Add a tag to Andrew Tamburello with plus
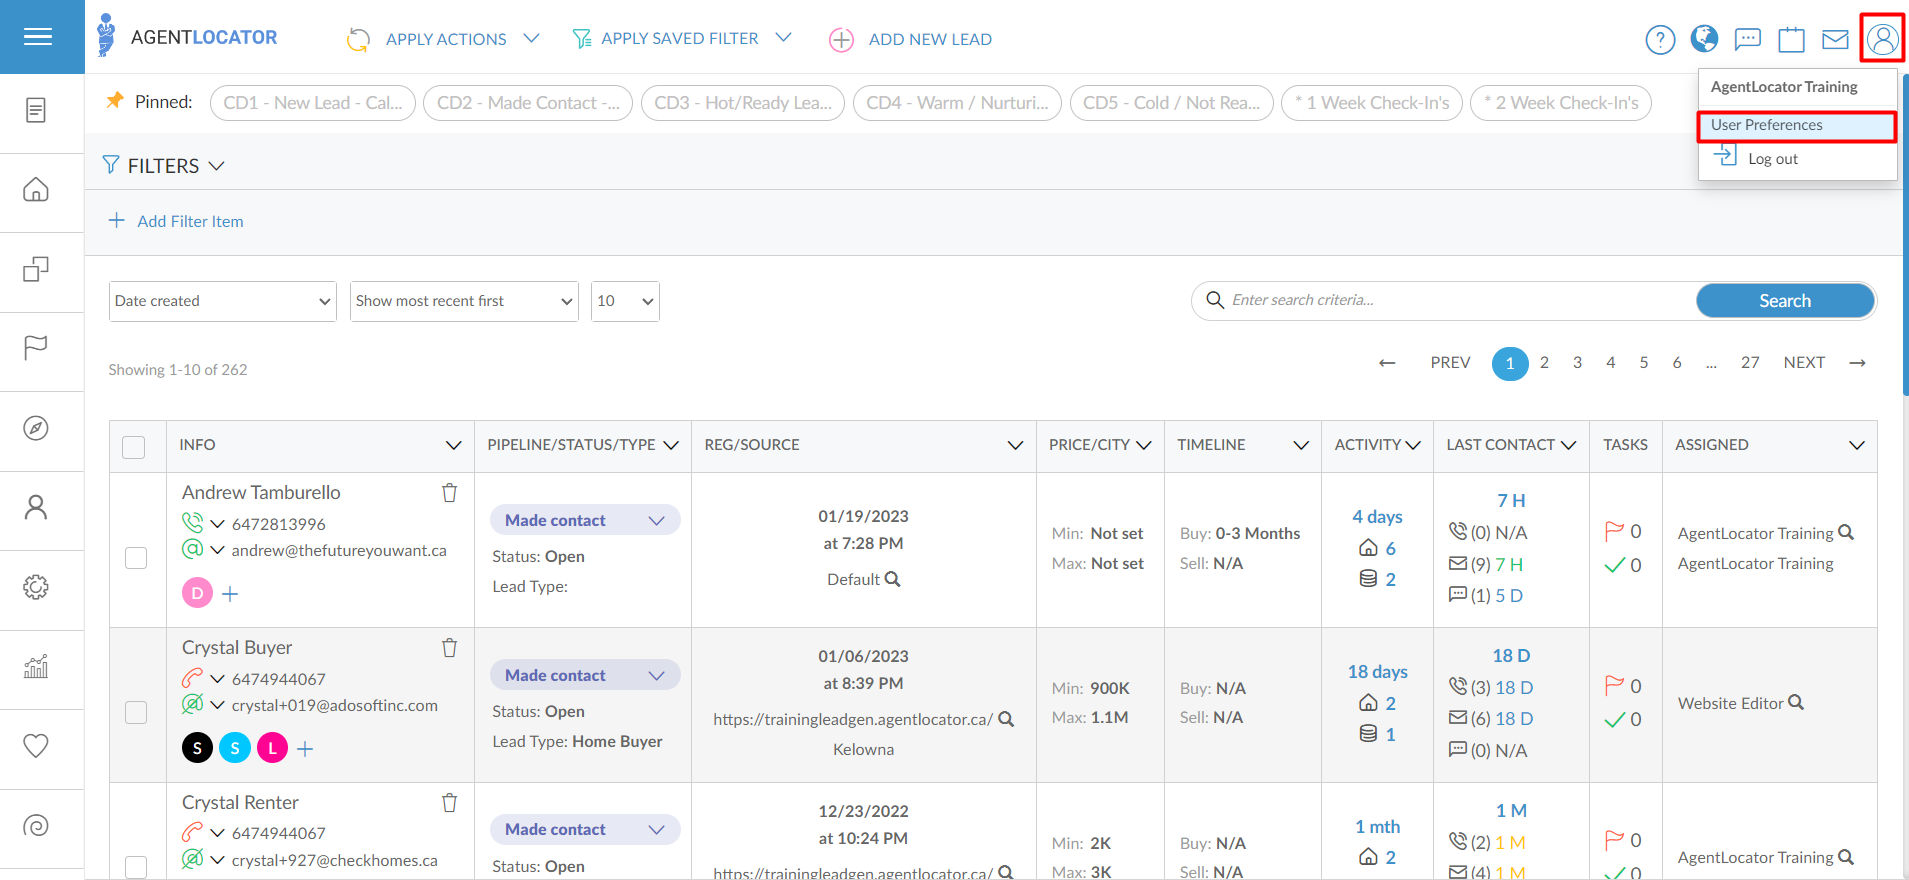The width and height of the screenshot is (1909, 880). [230, 594]
